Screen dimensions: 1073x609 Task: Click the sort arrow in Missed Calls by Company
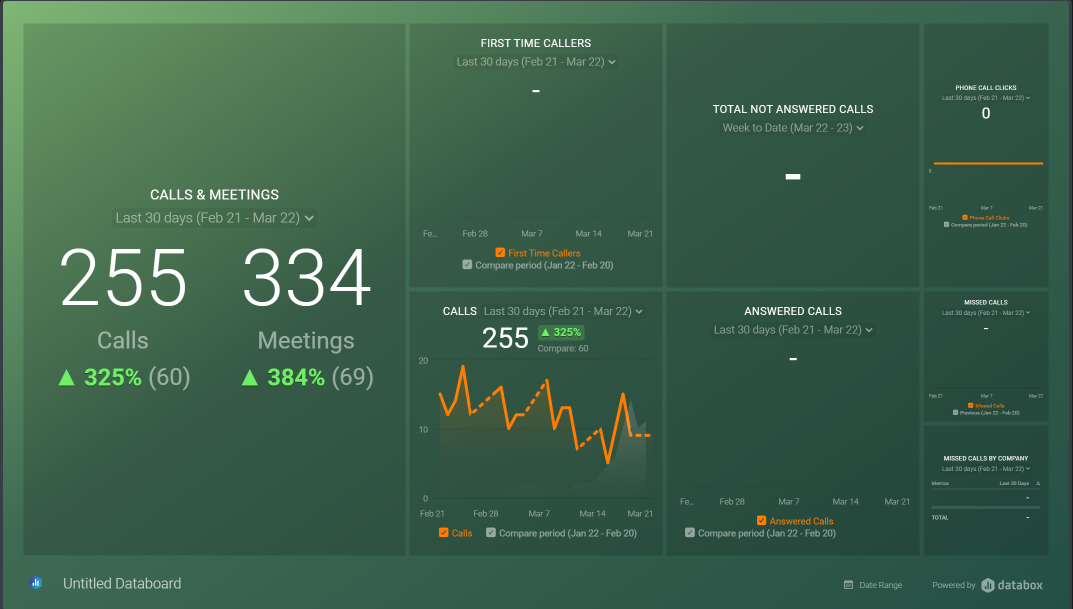click(1038, 483)
